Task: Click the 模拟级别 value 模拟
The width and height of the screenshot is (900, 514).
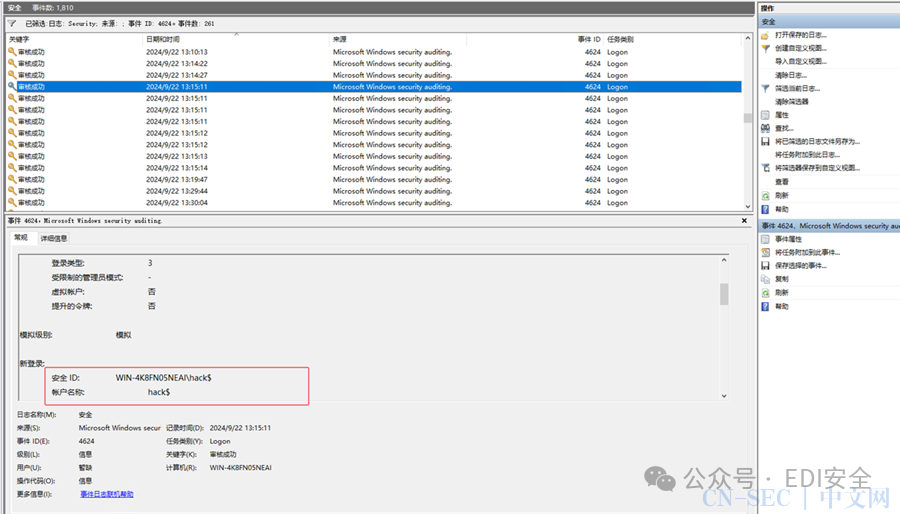Action: (x=123, y=335)
